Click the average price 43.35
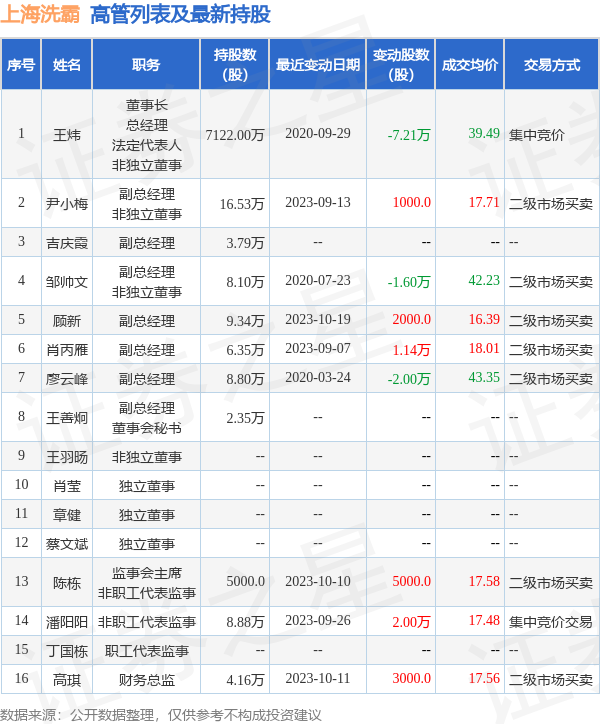The width and height of the screenshot is (600, 724). [x=484, y=377]
